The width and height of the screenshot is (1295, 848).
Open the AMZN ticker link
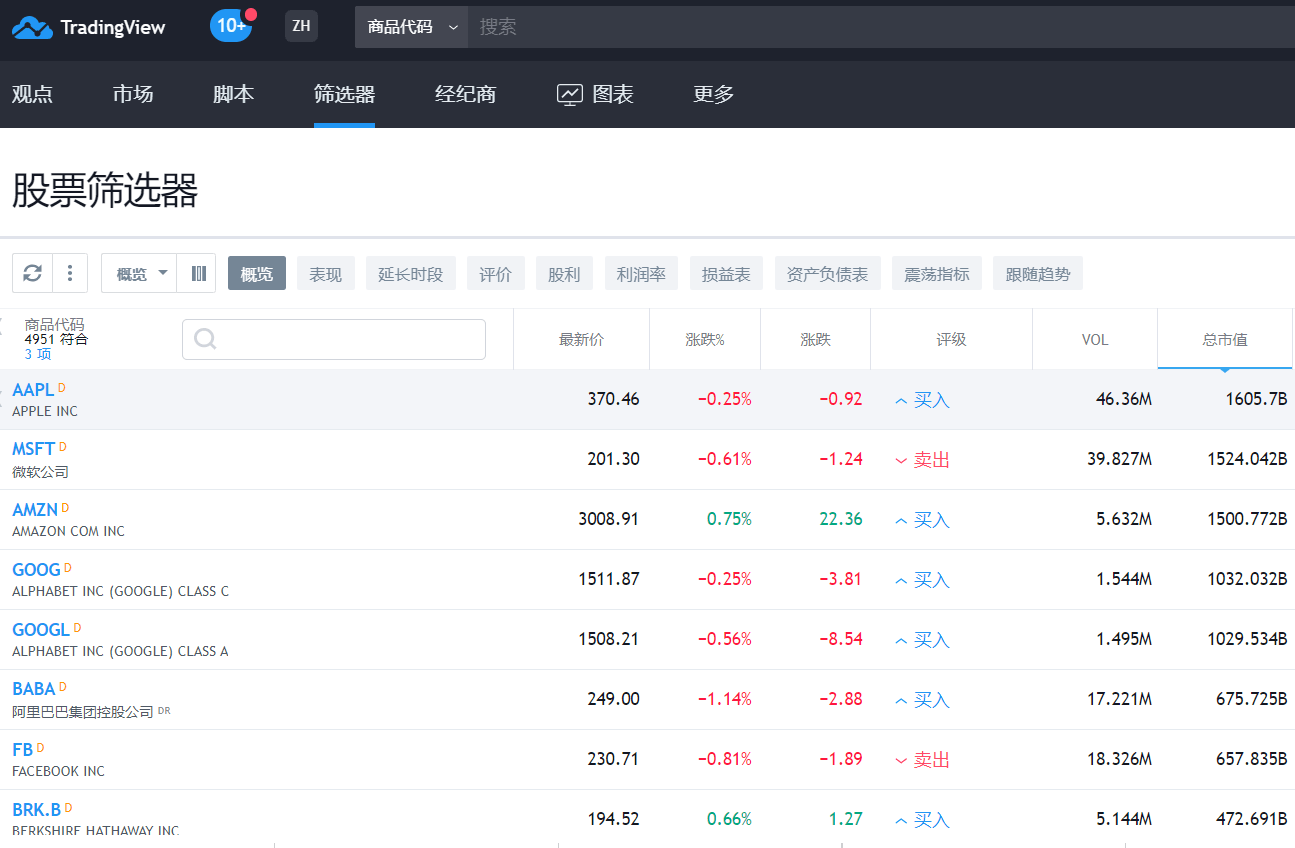tap(35, 510)
